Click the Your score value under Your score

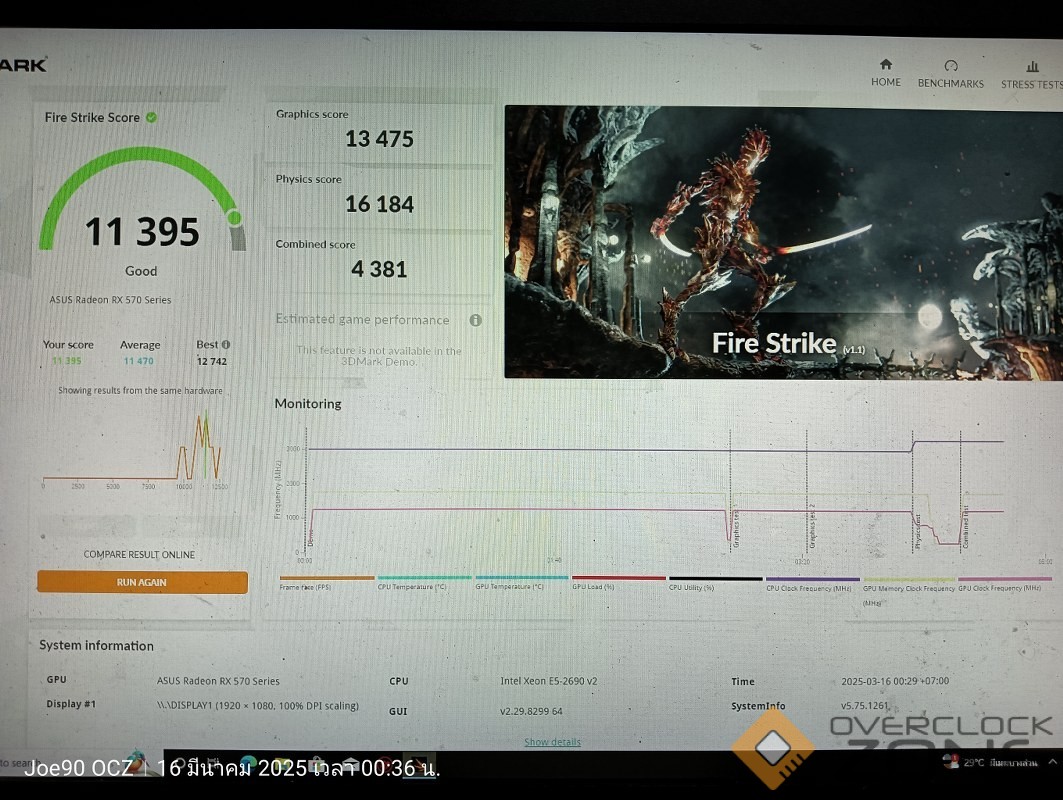(66, 361)
